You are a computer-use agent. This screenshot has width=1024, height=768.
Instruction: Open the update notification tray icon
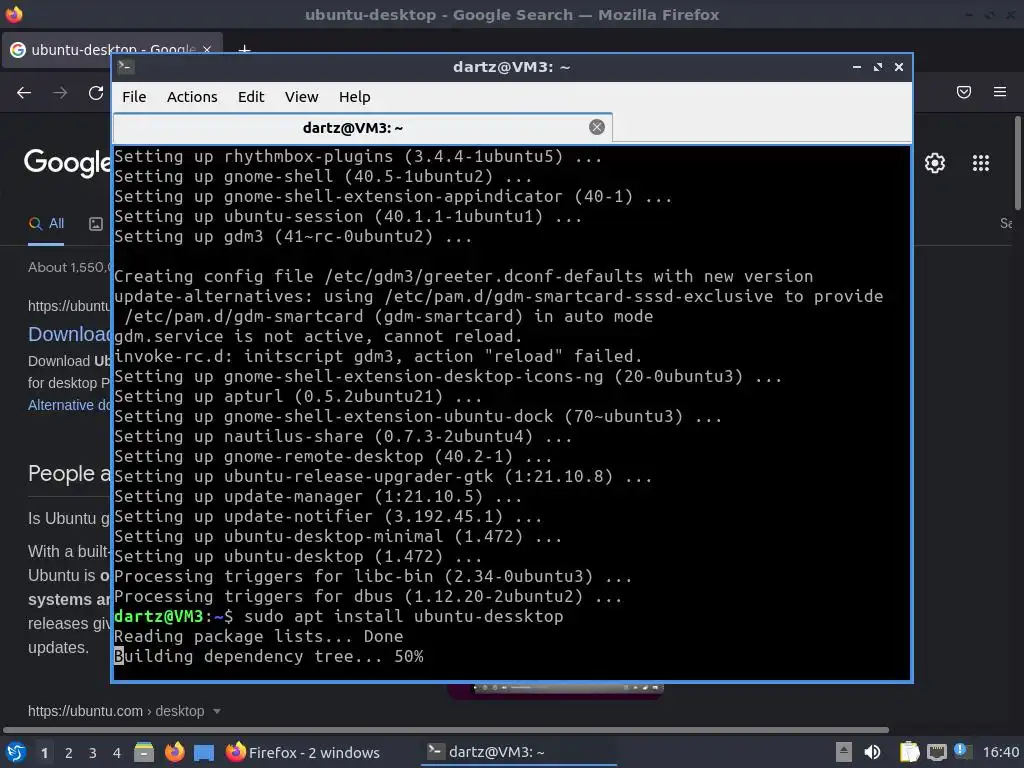(x=962, y=751)
